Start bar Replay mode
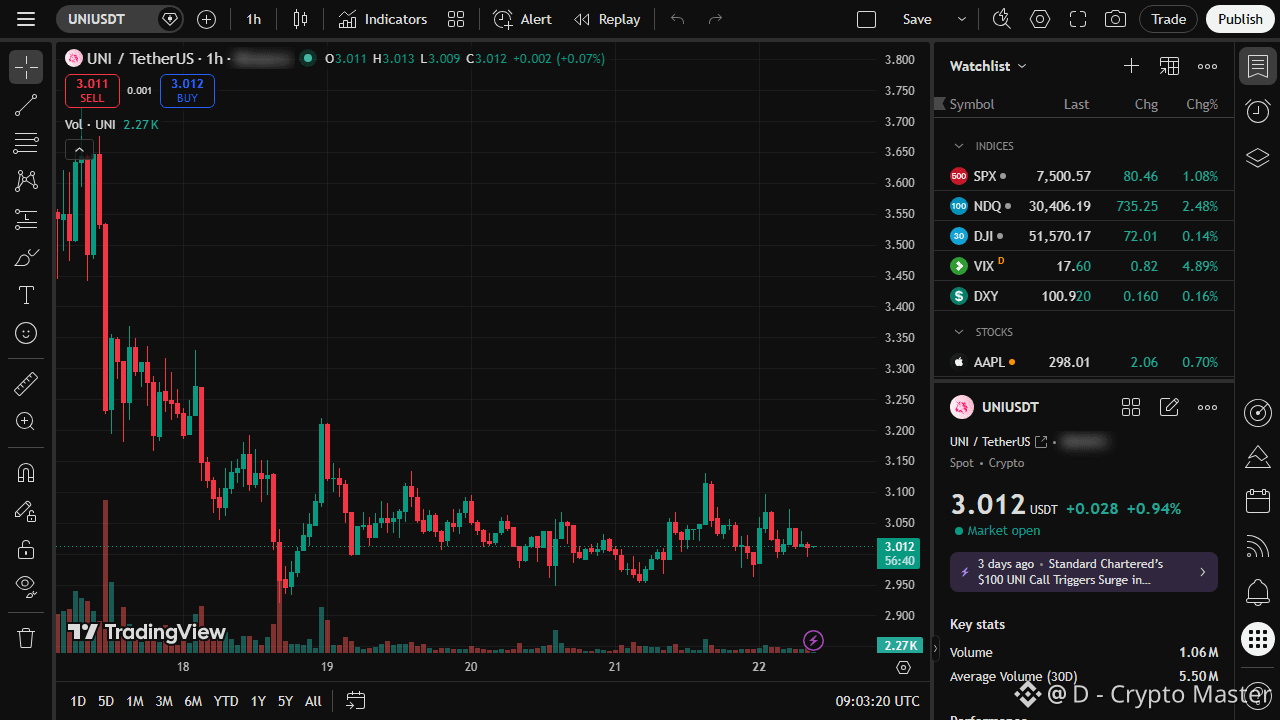1280x720 pixels. 607,19
